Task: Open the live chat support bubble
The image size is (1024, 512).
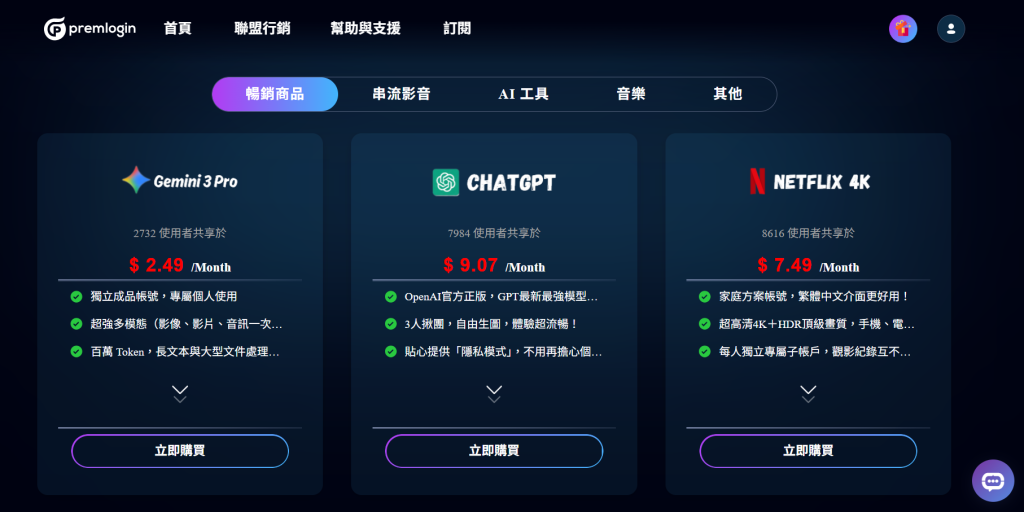Action: tap(992, 481)
